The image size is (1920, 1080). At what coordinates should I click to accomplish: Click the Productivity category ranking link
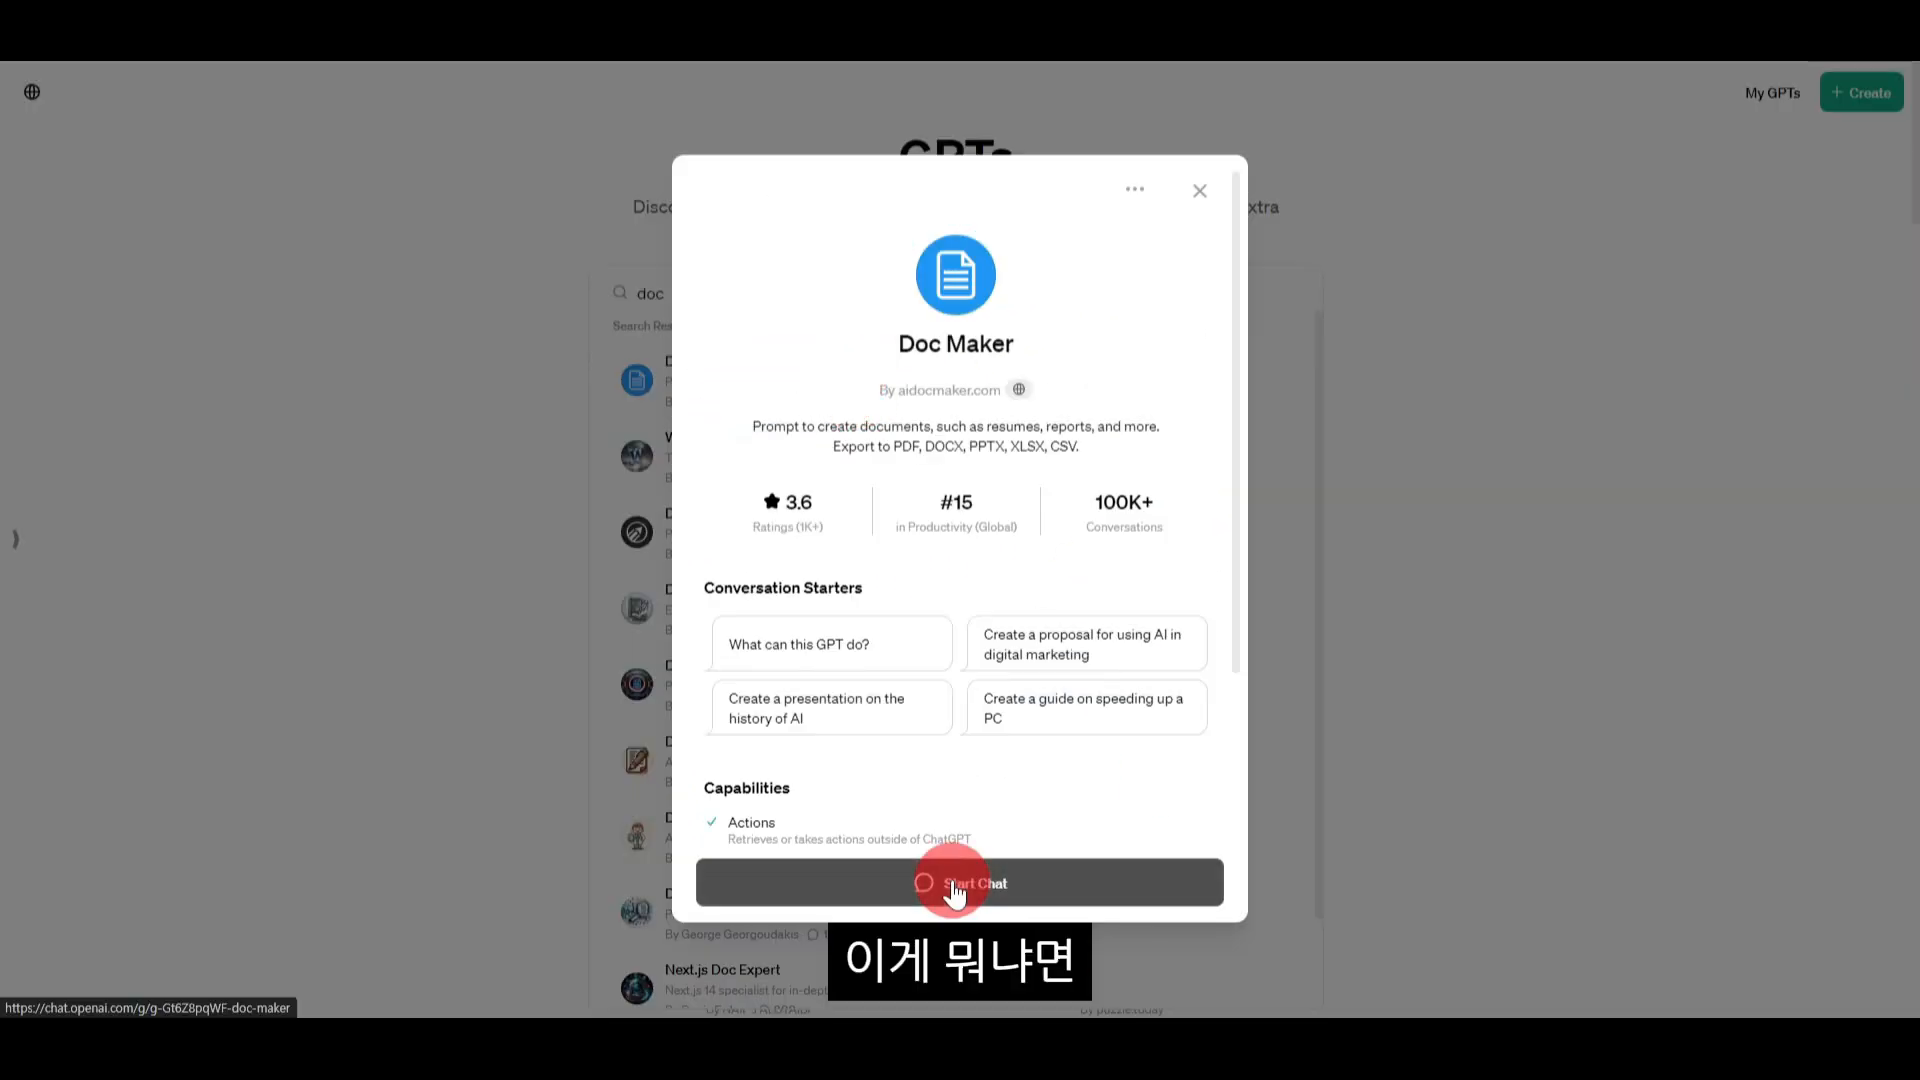(x=956, y=512)
